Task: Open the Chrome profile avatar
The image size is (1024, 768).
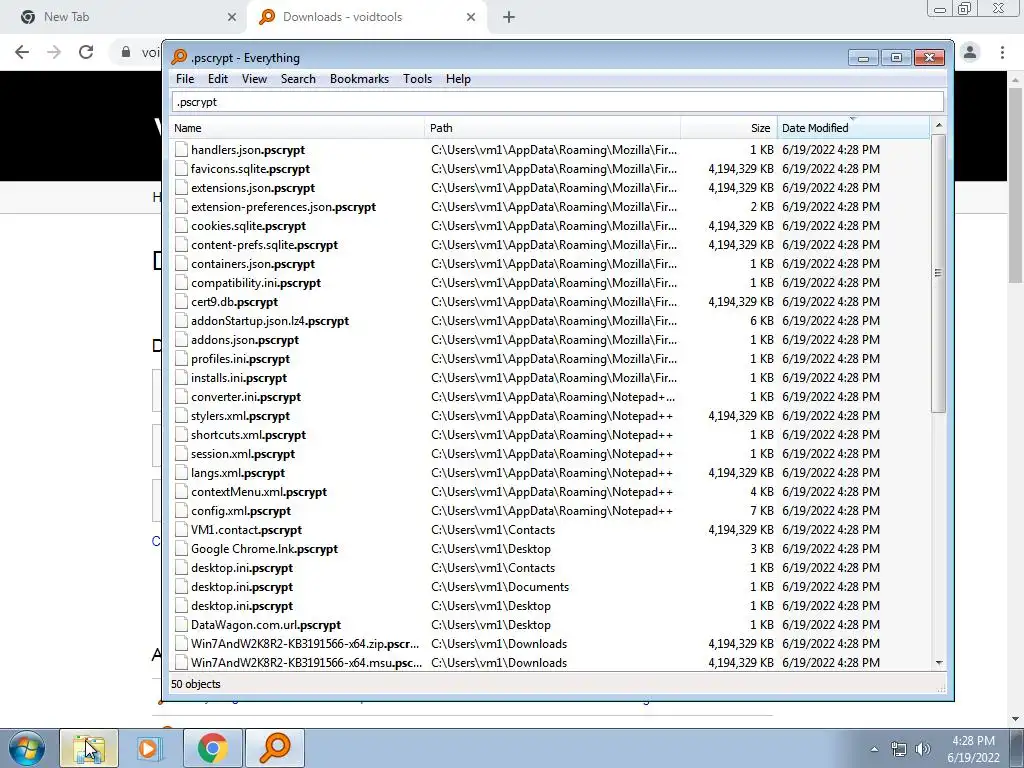Action: 970,52
